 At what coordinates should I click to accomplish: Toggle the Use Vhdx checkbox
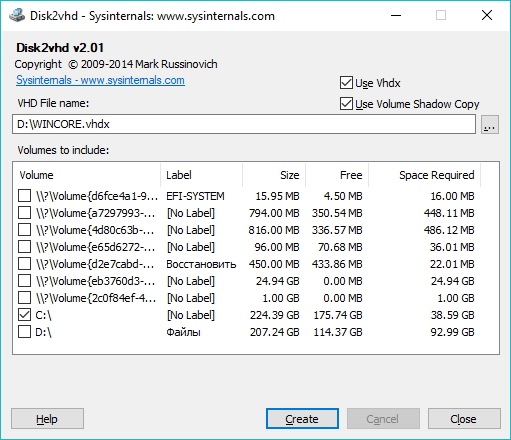click(346, 83)
